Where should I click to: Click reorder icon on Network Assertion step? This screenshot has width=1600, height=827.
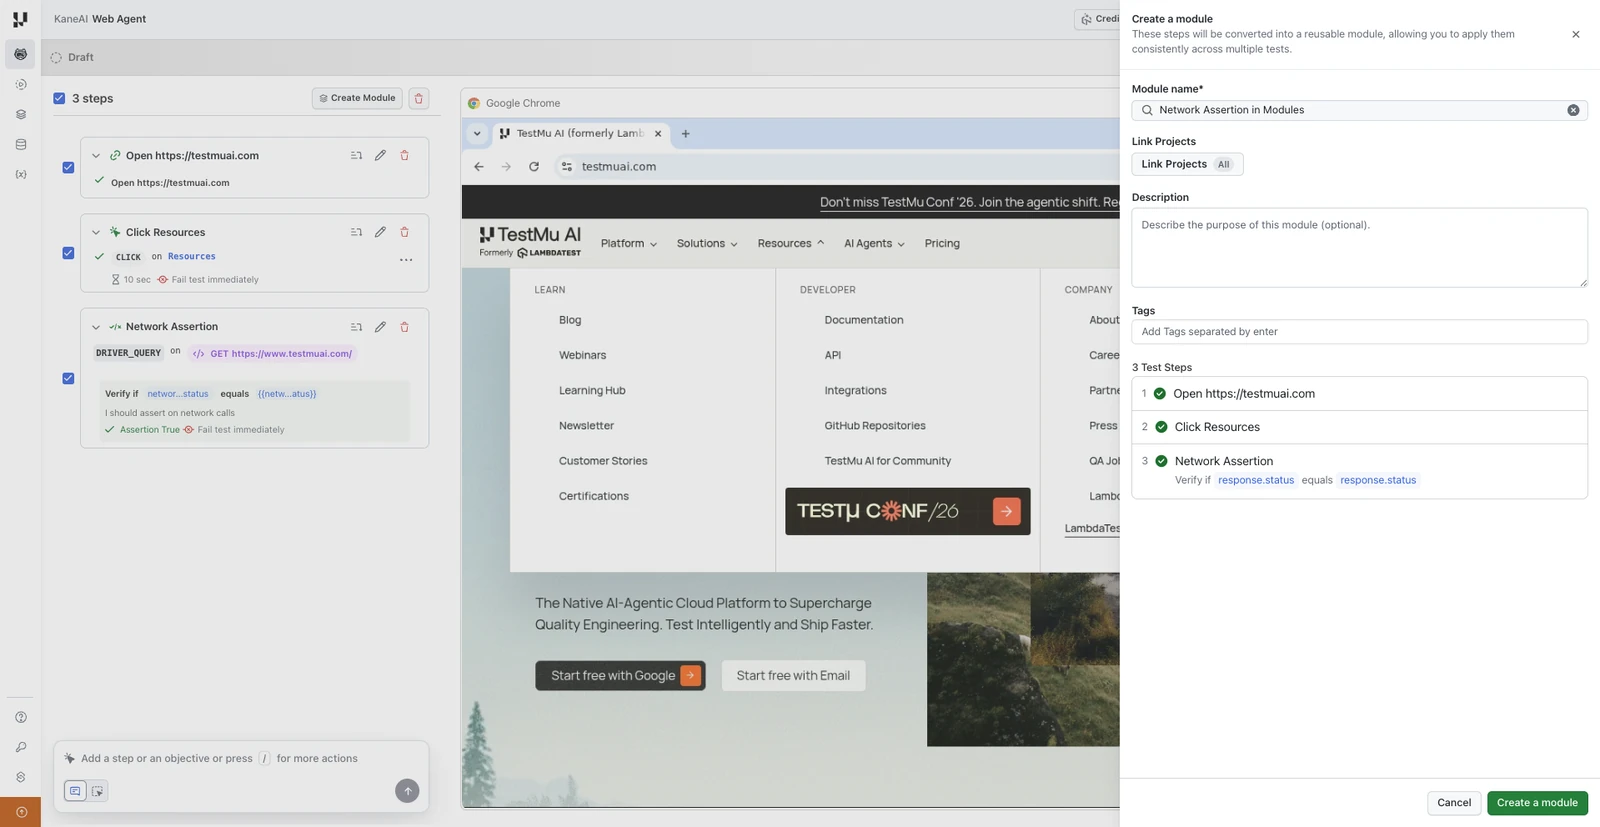pos(356,327)
